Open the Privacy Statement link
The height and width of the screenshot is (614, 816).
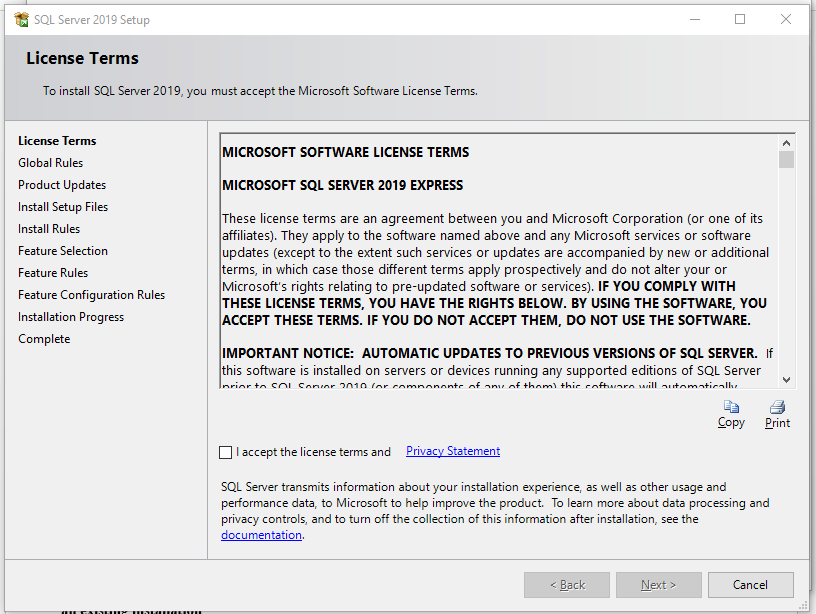(x=452, y=451)
